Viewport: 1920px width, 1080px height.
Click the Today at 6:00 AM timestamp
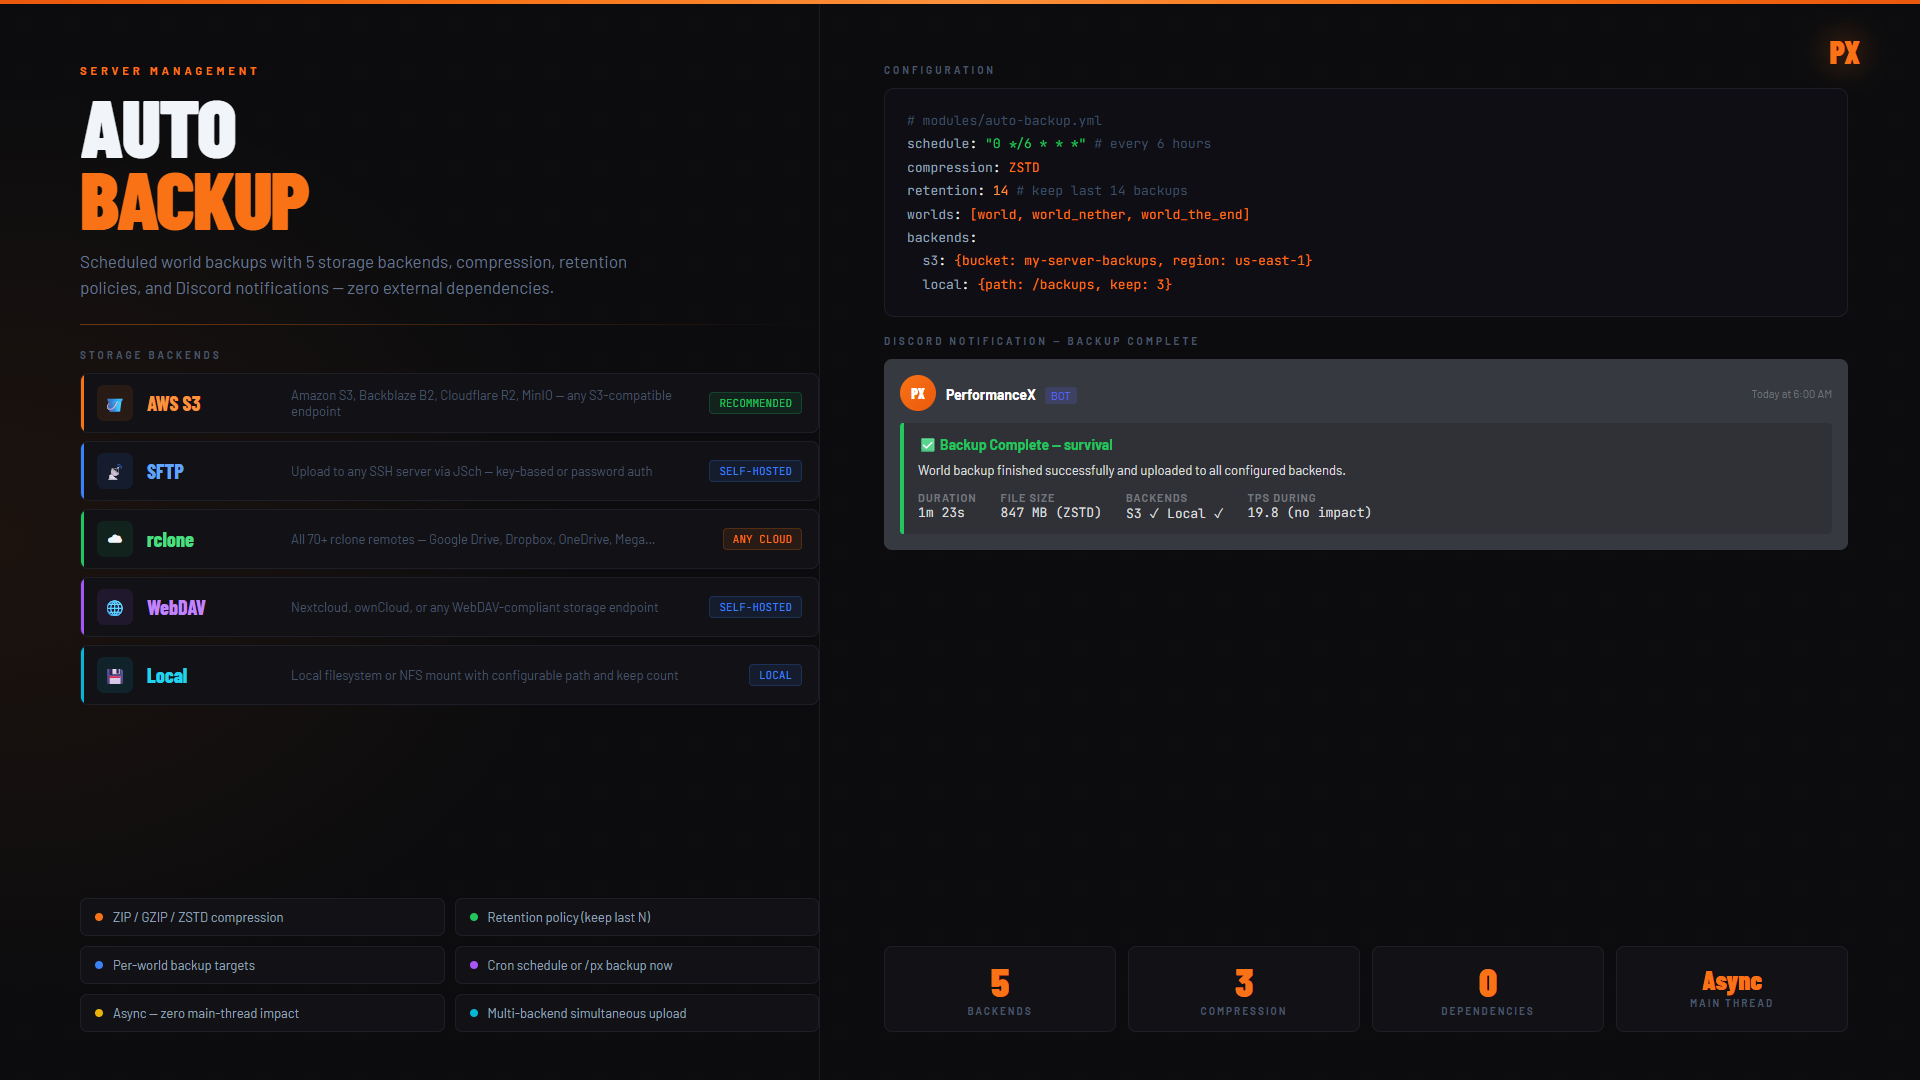pos(1791,394)
